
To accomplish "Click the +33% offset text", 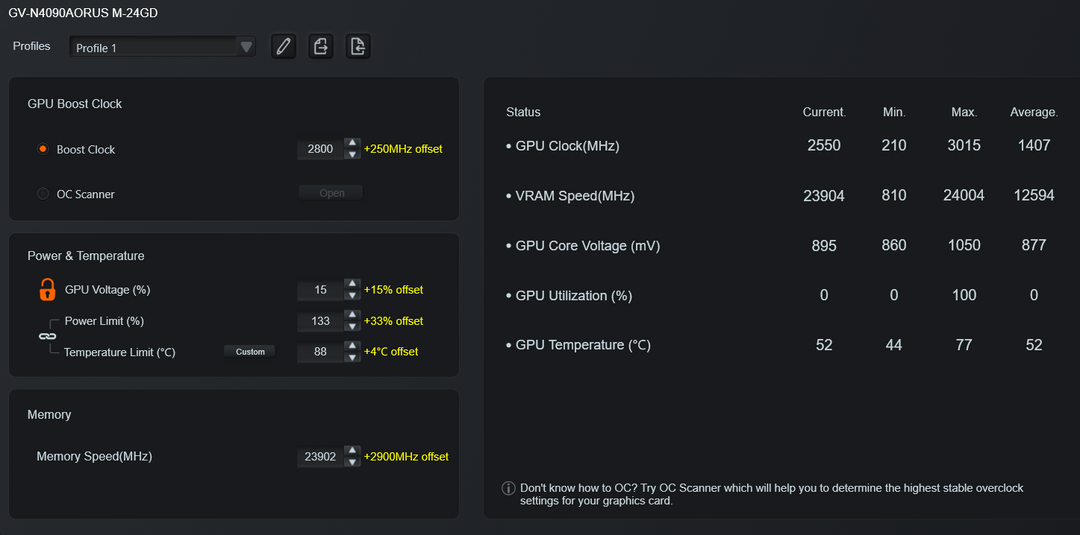I will [393, 321].
